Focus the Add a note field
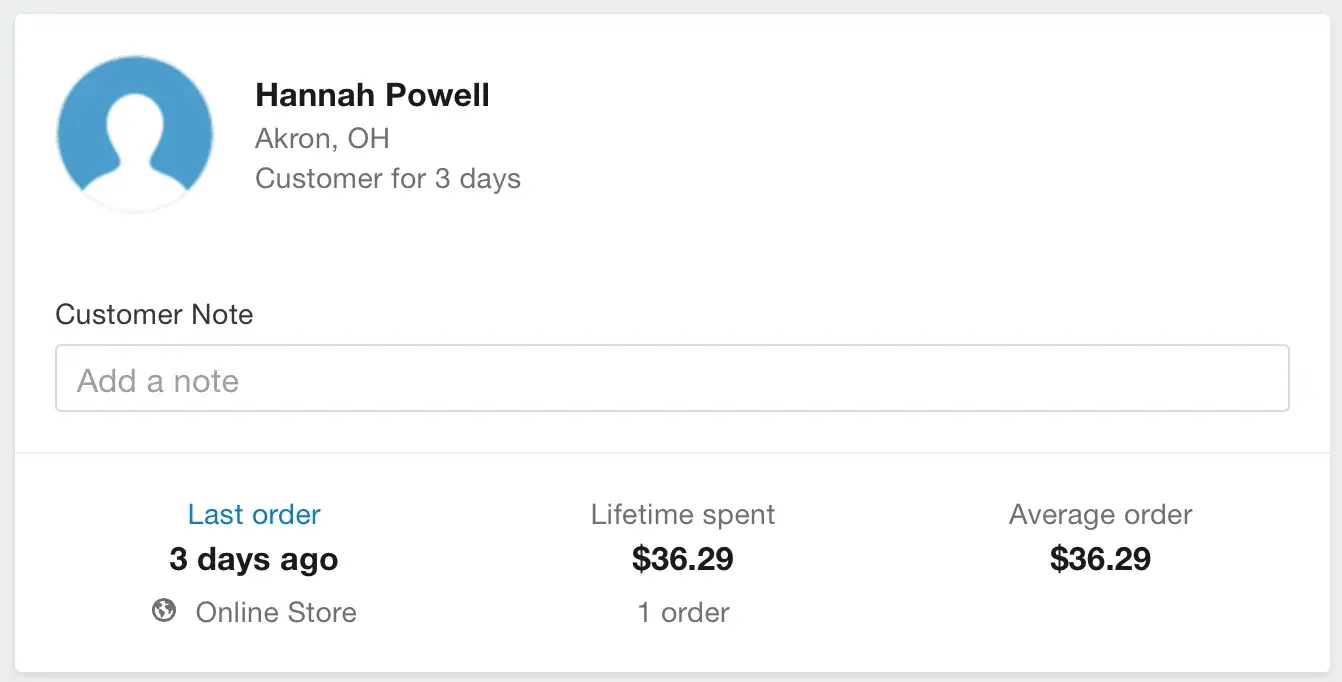The height and width of the screenshot is (682, 1342). tap(672, 379)
